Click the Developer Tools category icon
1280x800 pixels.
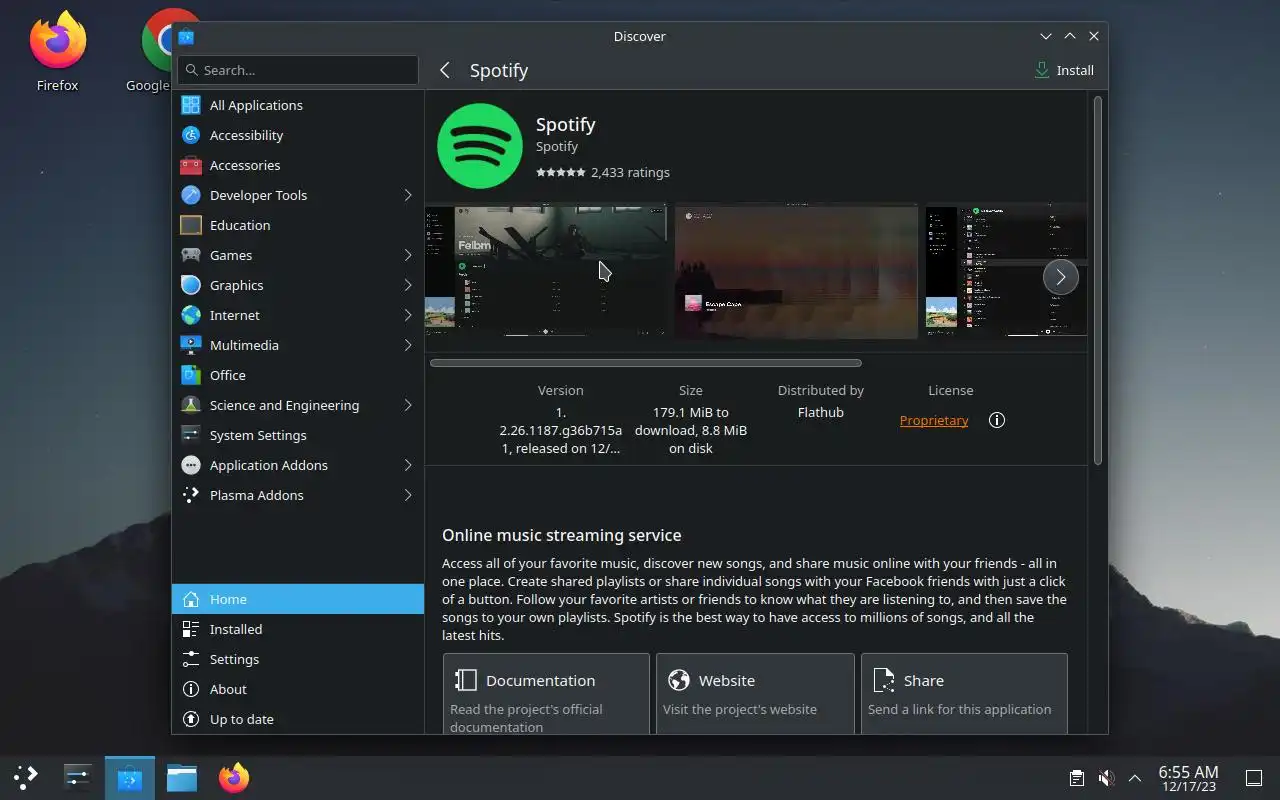(x=191, y=195)
